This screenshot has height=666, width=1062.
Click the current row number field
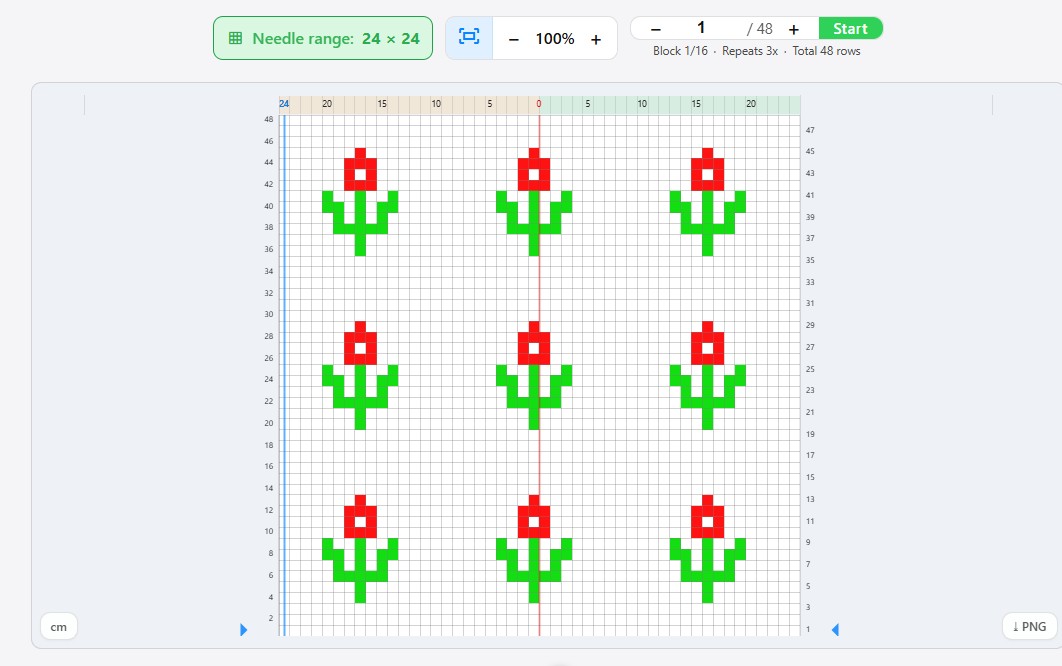[x=701, y=28]
